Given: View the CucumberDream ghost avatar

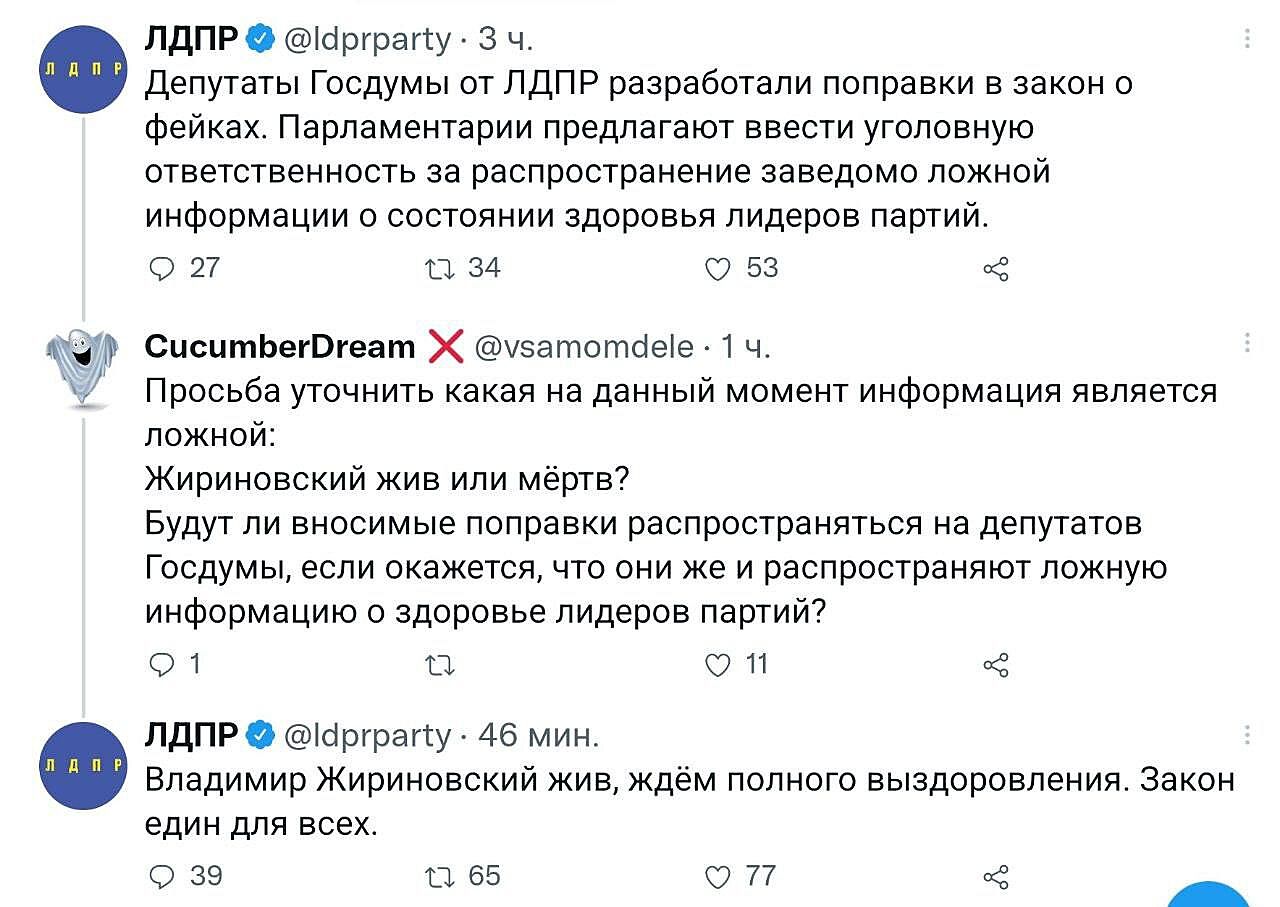Looking at the screenshot, I should pos(82,366).
